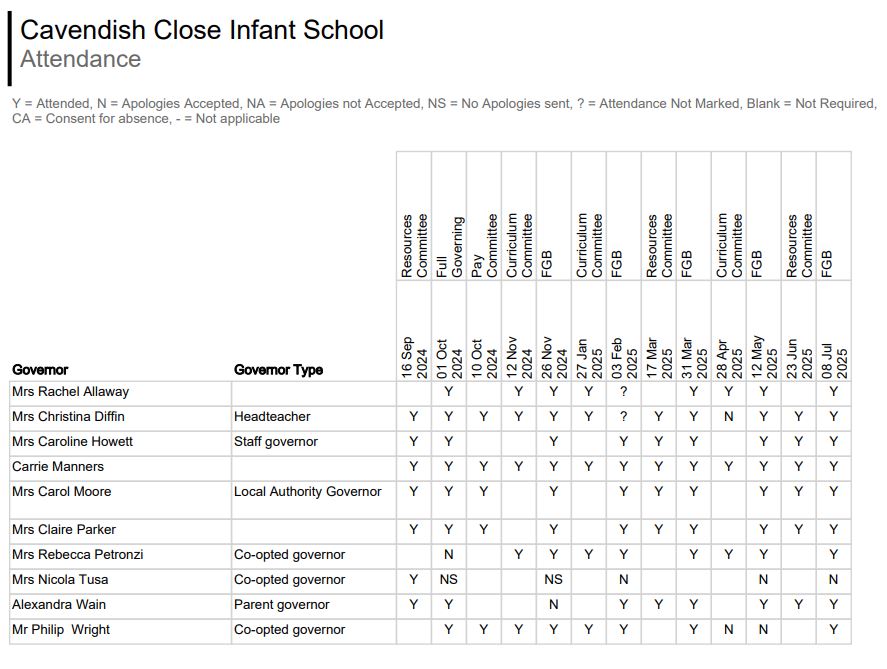Select the Governor Type column header
The height and width of the screenshot is (669, 887).
tap(278, 370)
